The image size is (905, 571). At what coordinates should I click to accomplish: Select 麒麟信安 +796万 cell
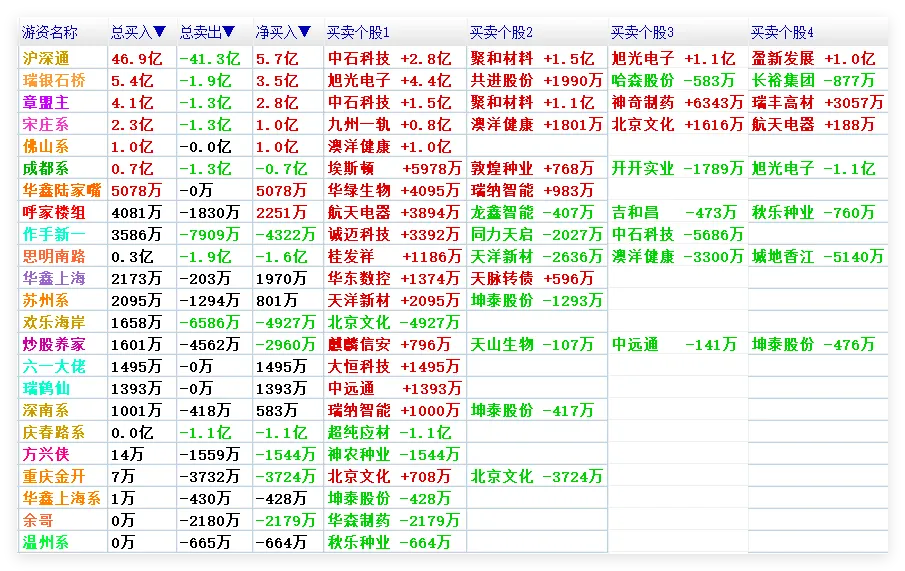pyautogui.click(x=390, y=344)
